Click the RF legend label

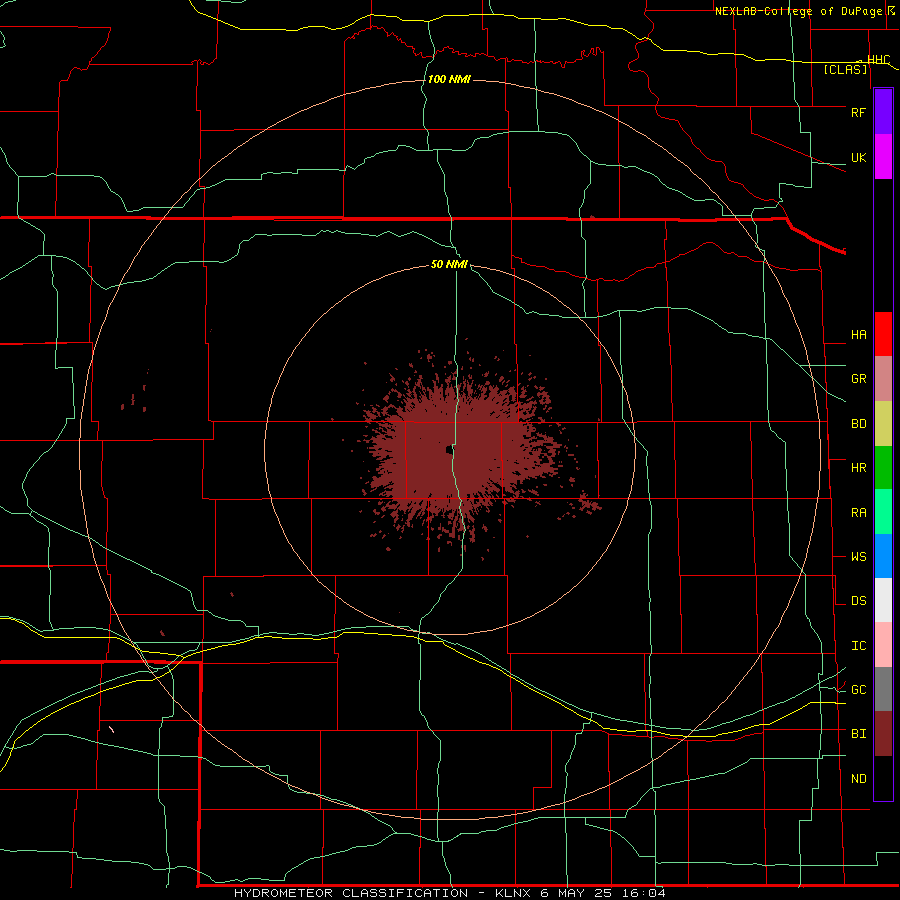pos(858,112)
